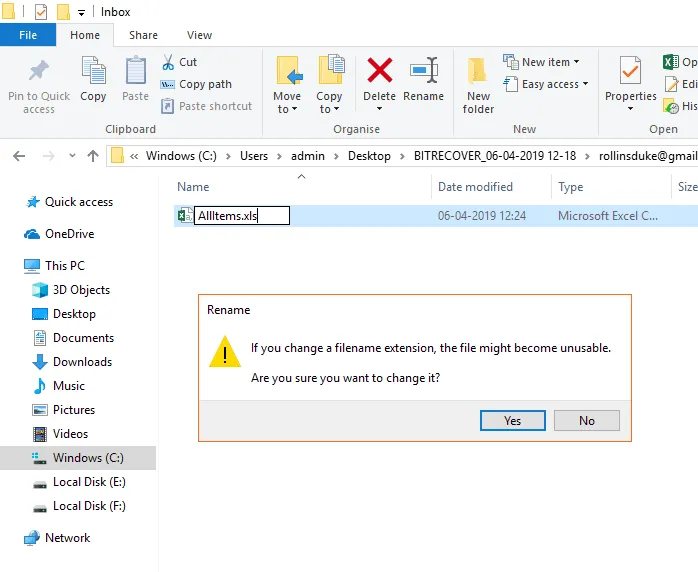Open the recent locations chevron

[72, 156]
